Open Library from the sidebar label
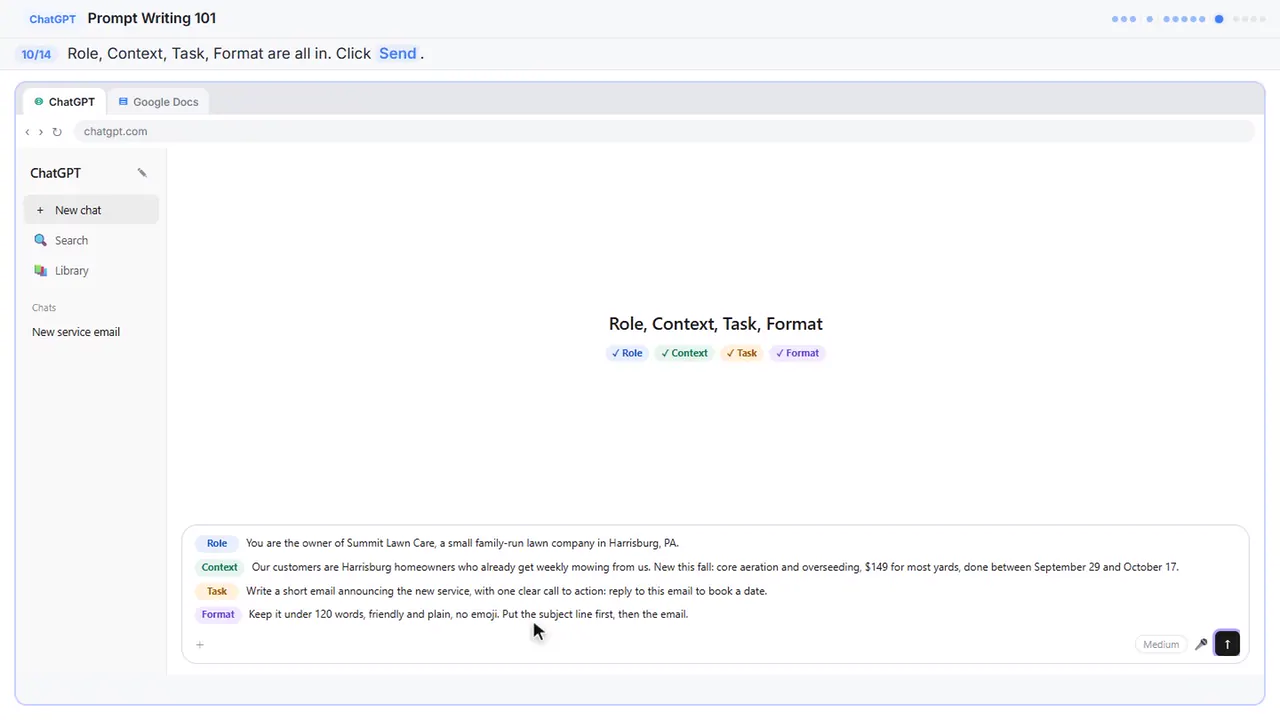This screenshot has width=1280, height=720. coord(72,271)
